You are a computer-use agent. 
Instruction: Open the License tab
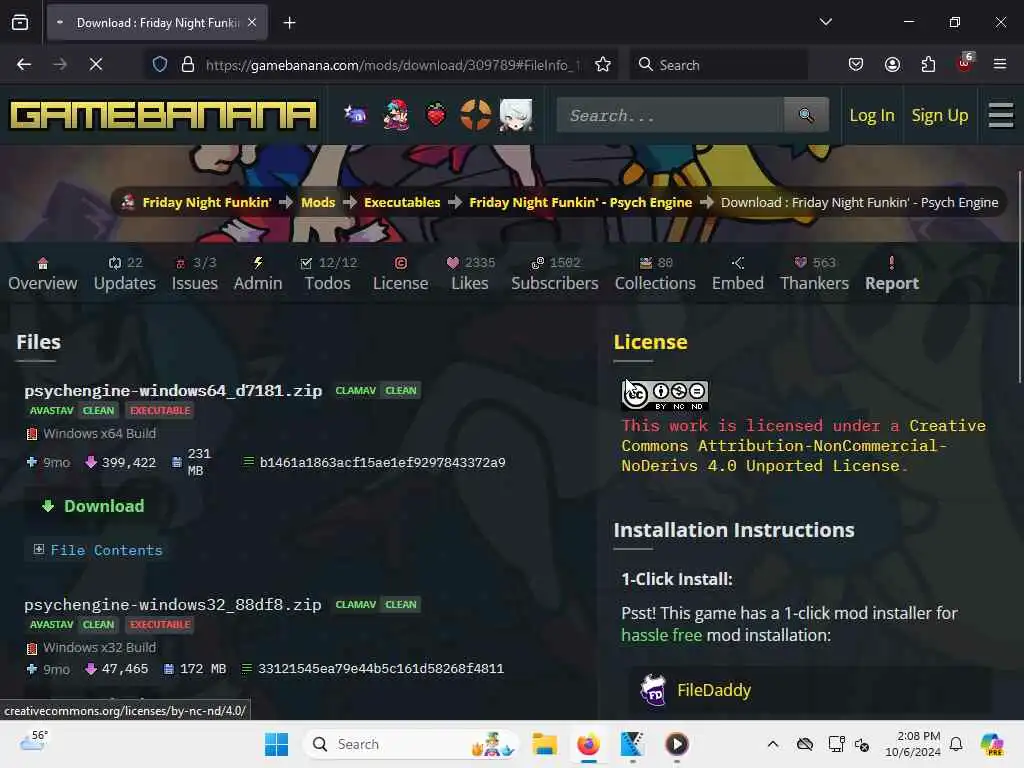(400, 274)
